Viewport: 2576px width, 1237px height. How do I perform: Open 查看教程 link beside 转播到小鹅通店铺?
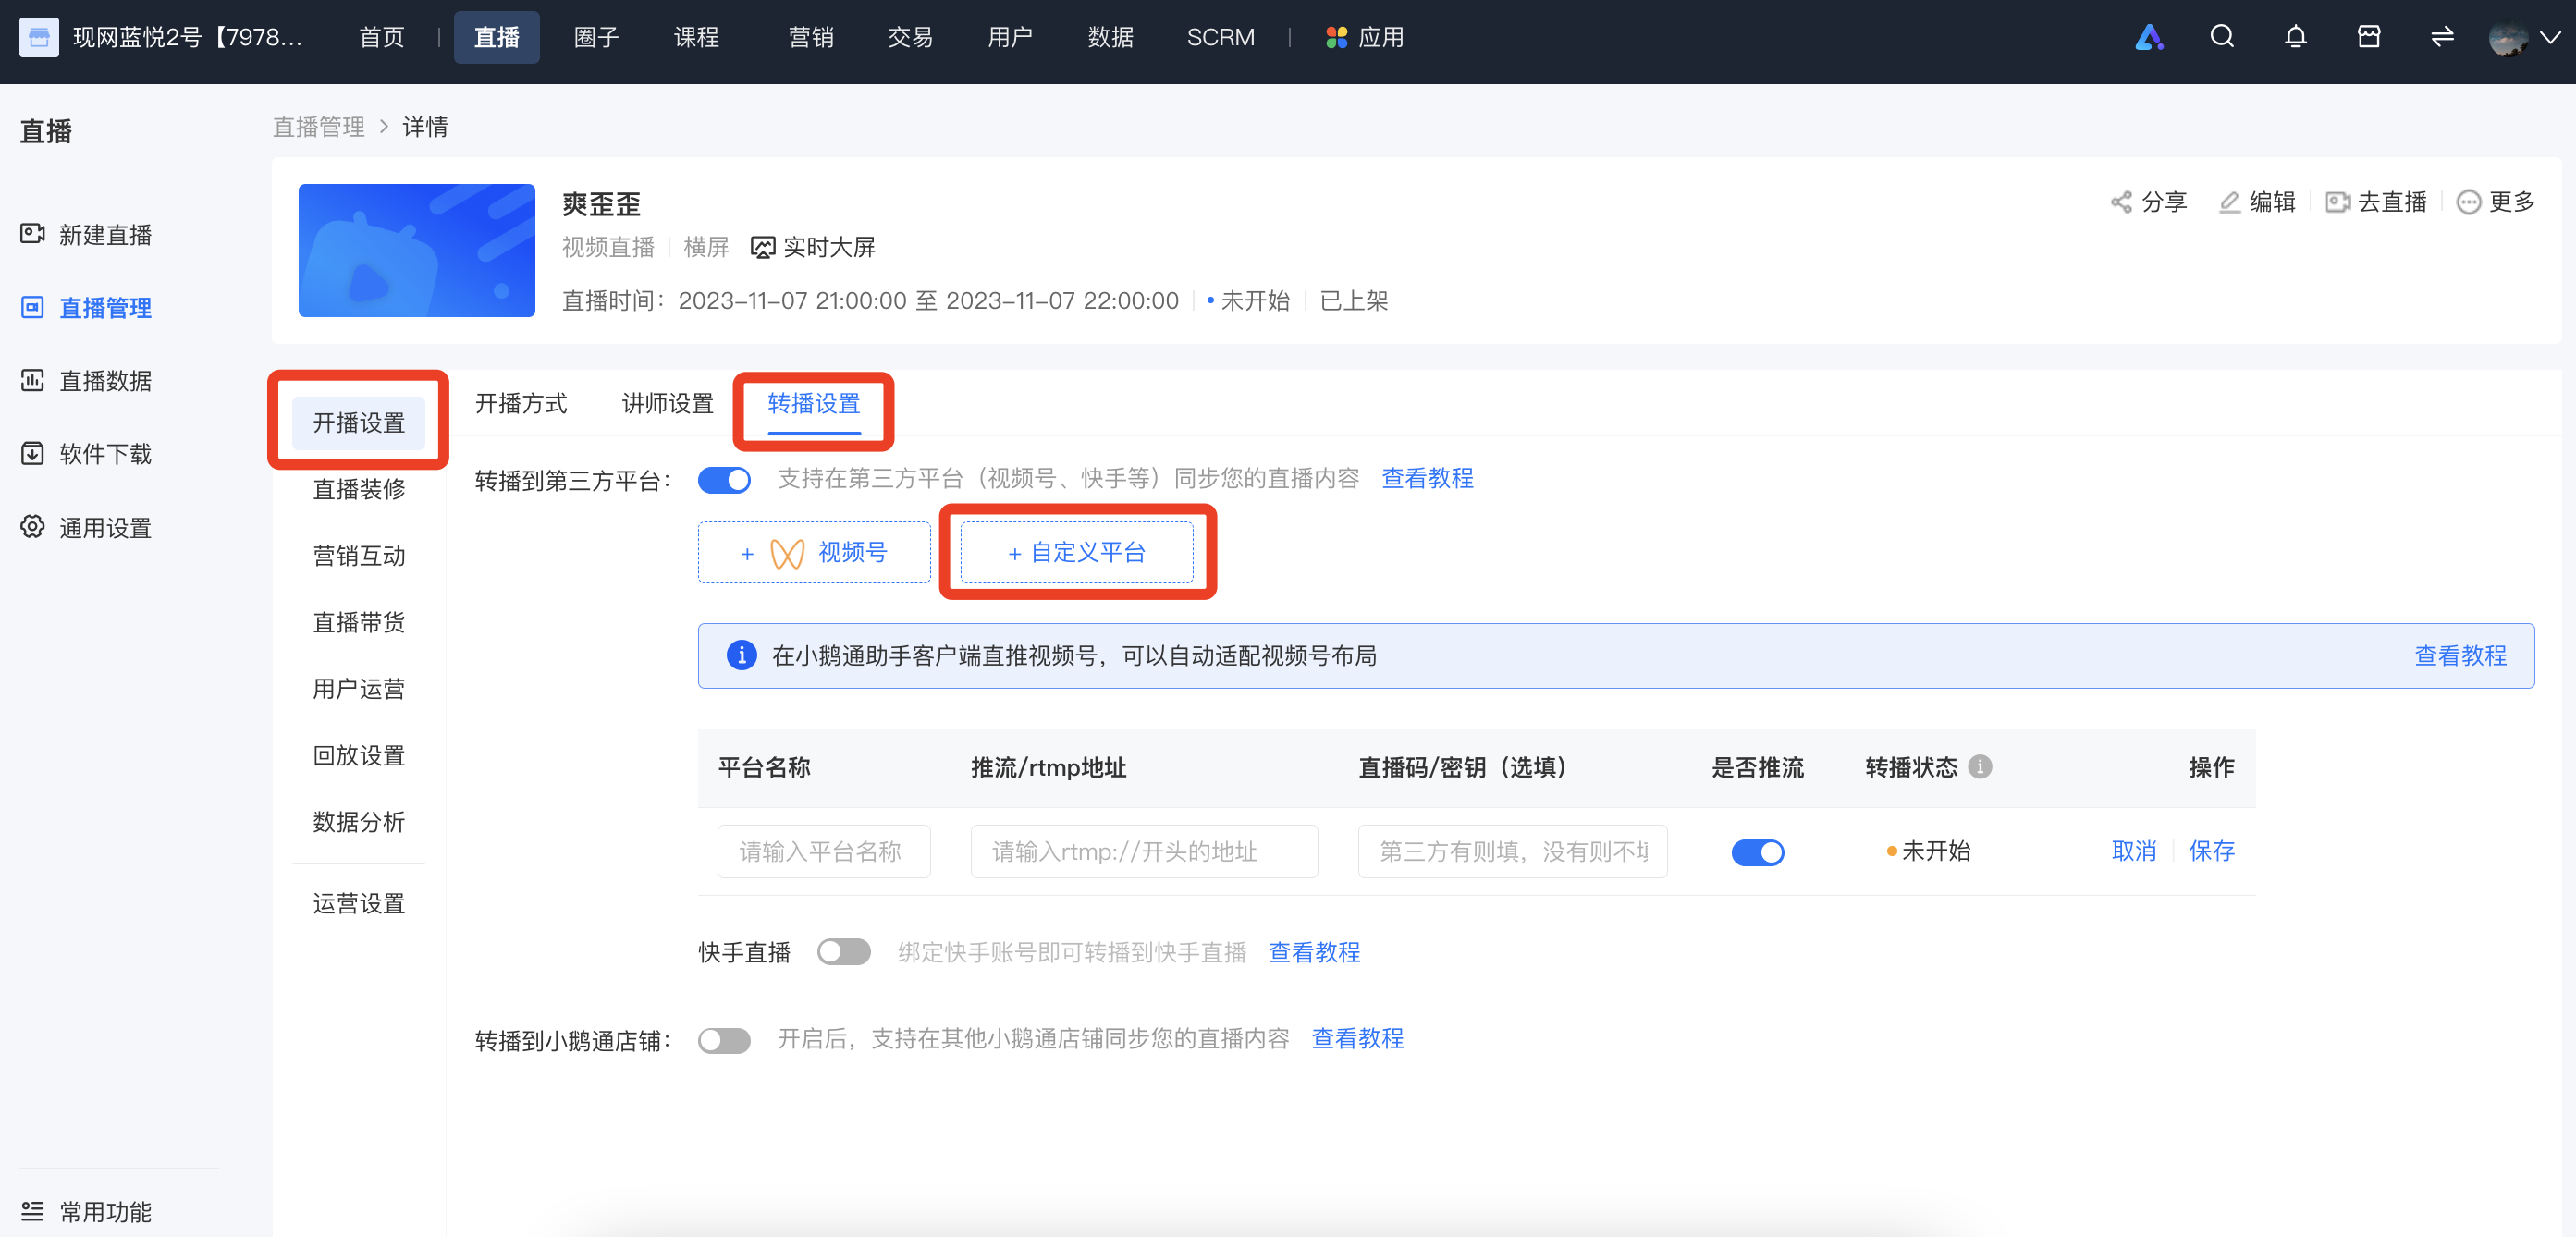pyautogui.click(x=1357, y=1039)
